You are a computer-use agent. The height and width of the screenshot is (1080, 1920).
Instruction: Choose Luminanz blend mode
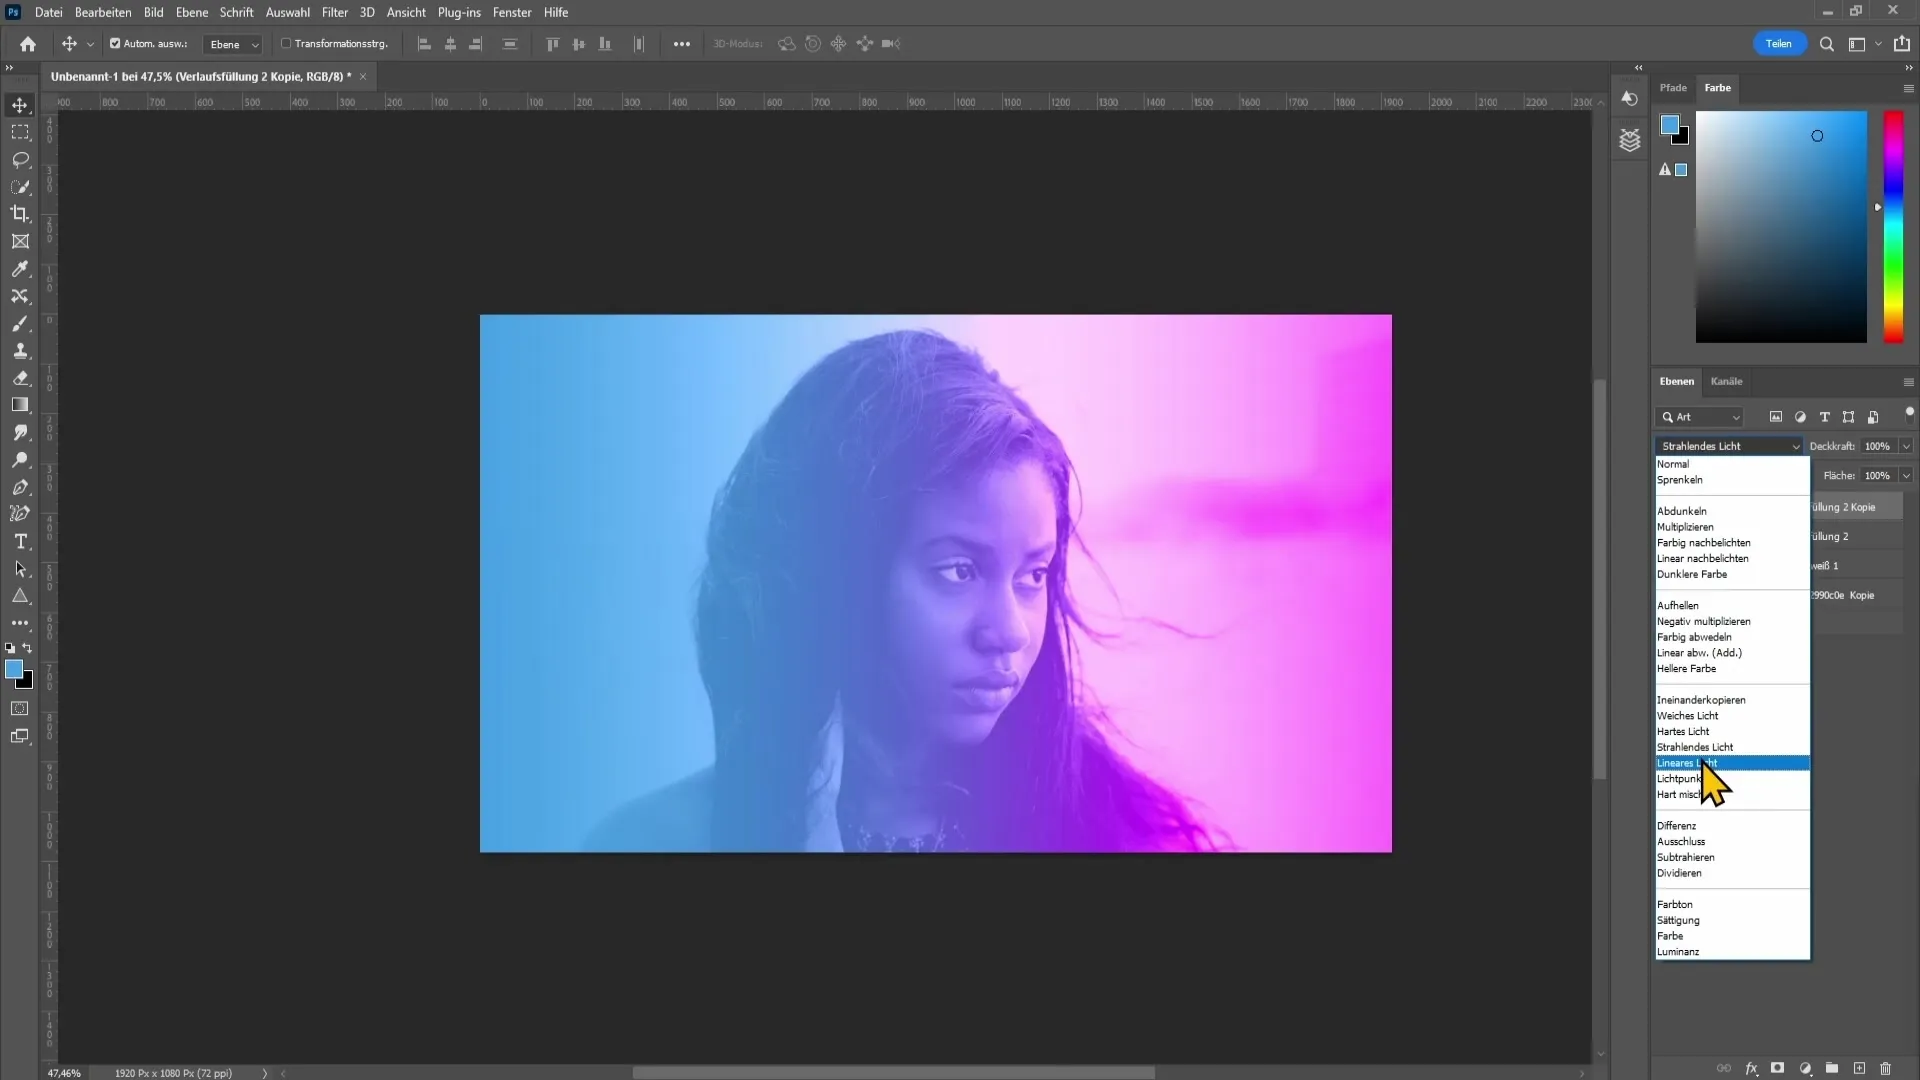click(x=1732, y=952)
